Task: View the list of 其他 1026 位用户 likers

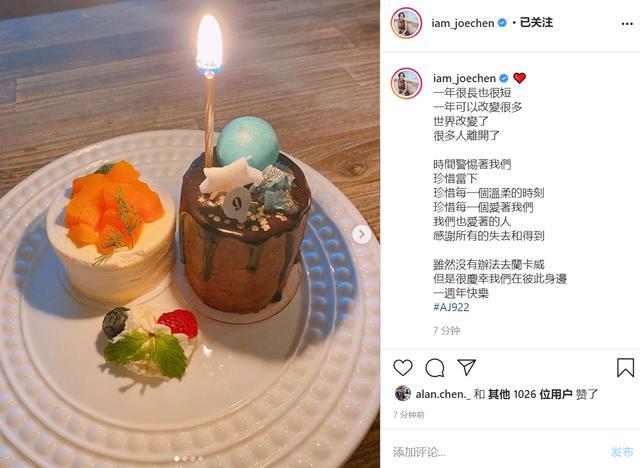Action: pos(530,394)
